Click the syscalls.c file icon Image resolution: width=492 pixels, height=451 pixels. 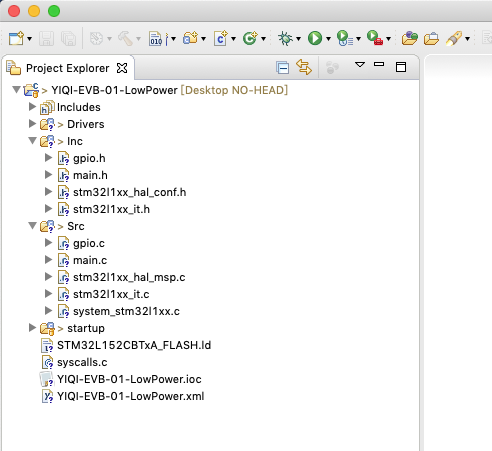[47, 362]
